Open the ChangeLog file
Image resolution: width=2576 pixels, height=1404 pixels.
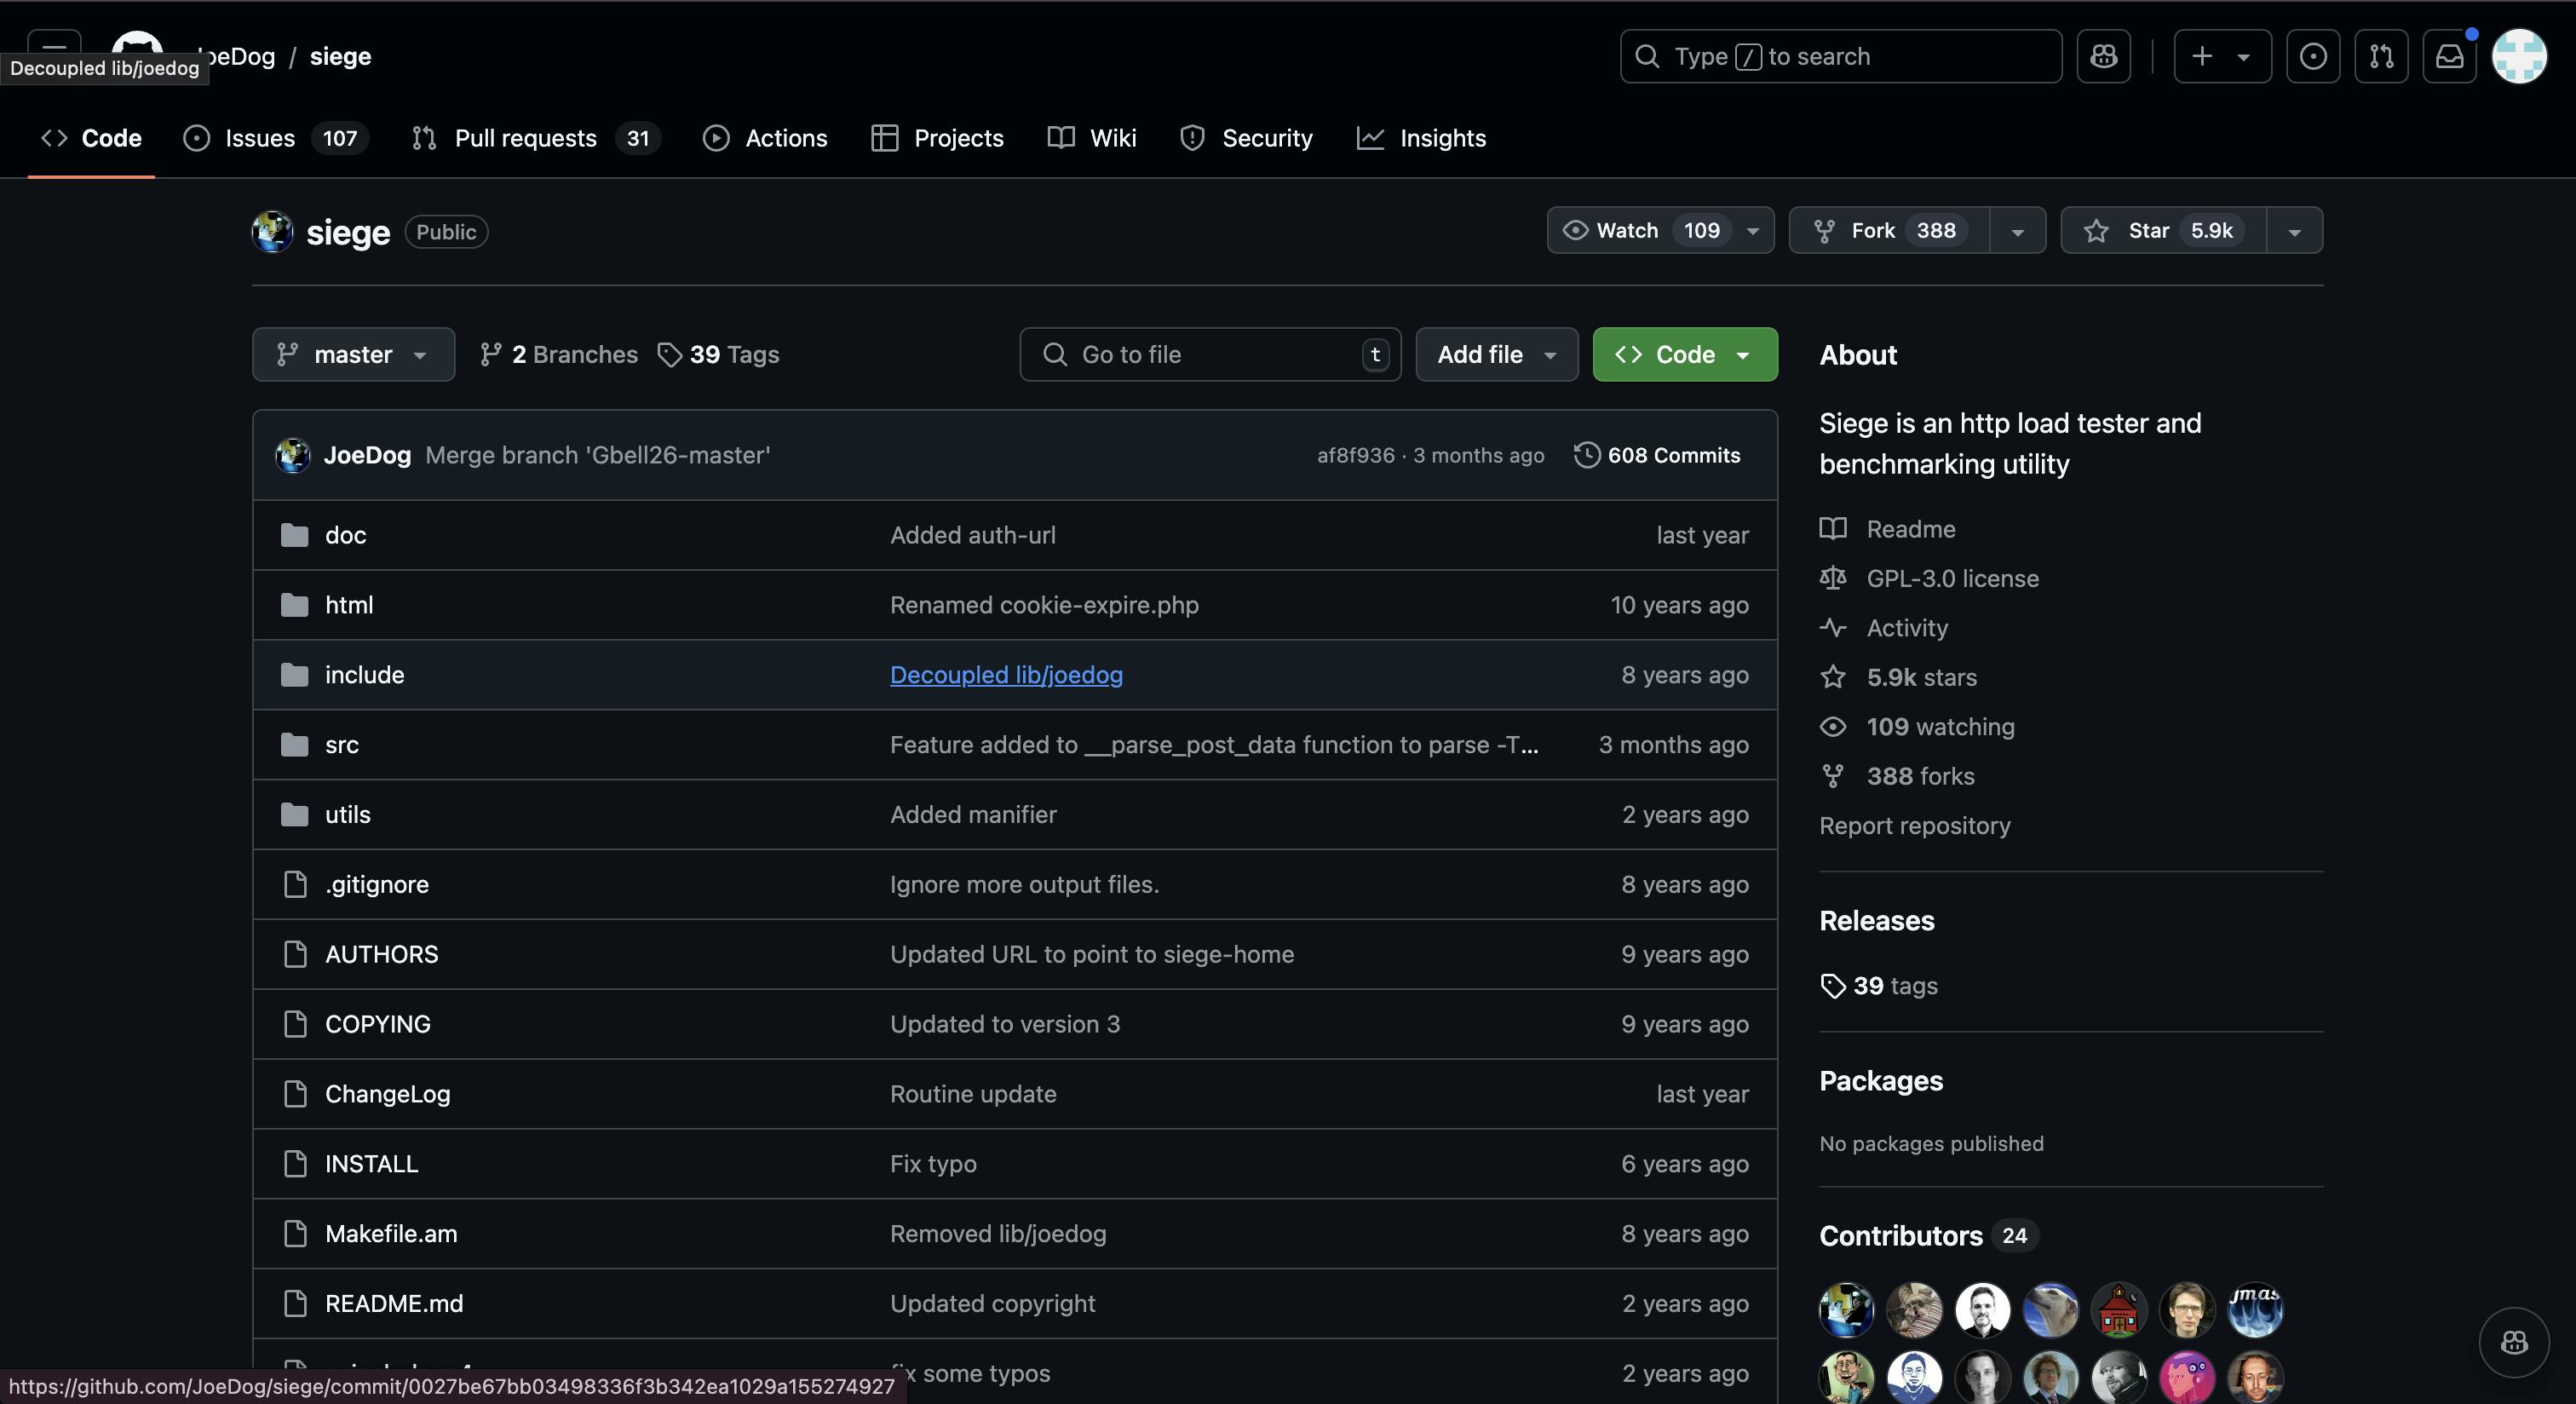[x=387, y=1094]
